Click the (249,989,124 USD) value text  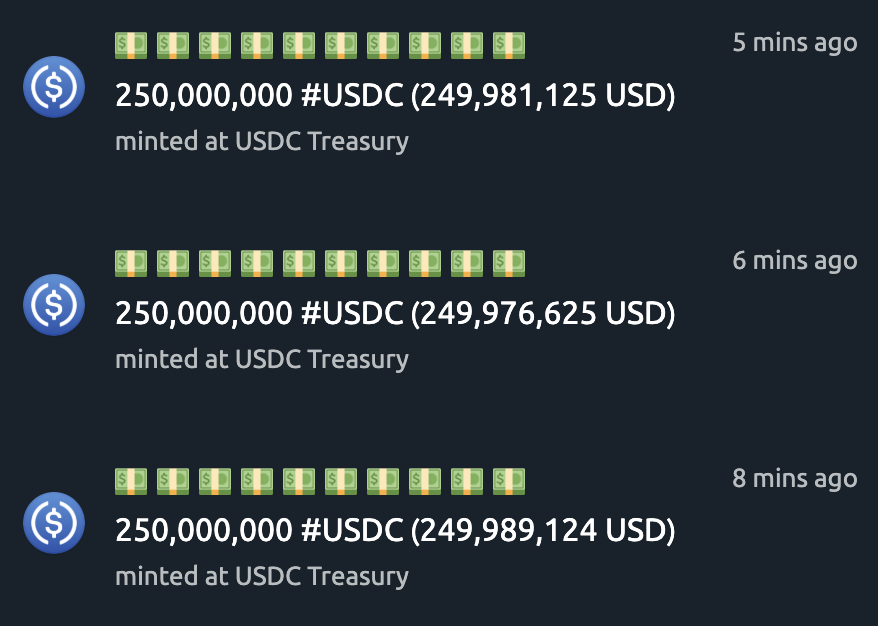click(543, 530)
